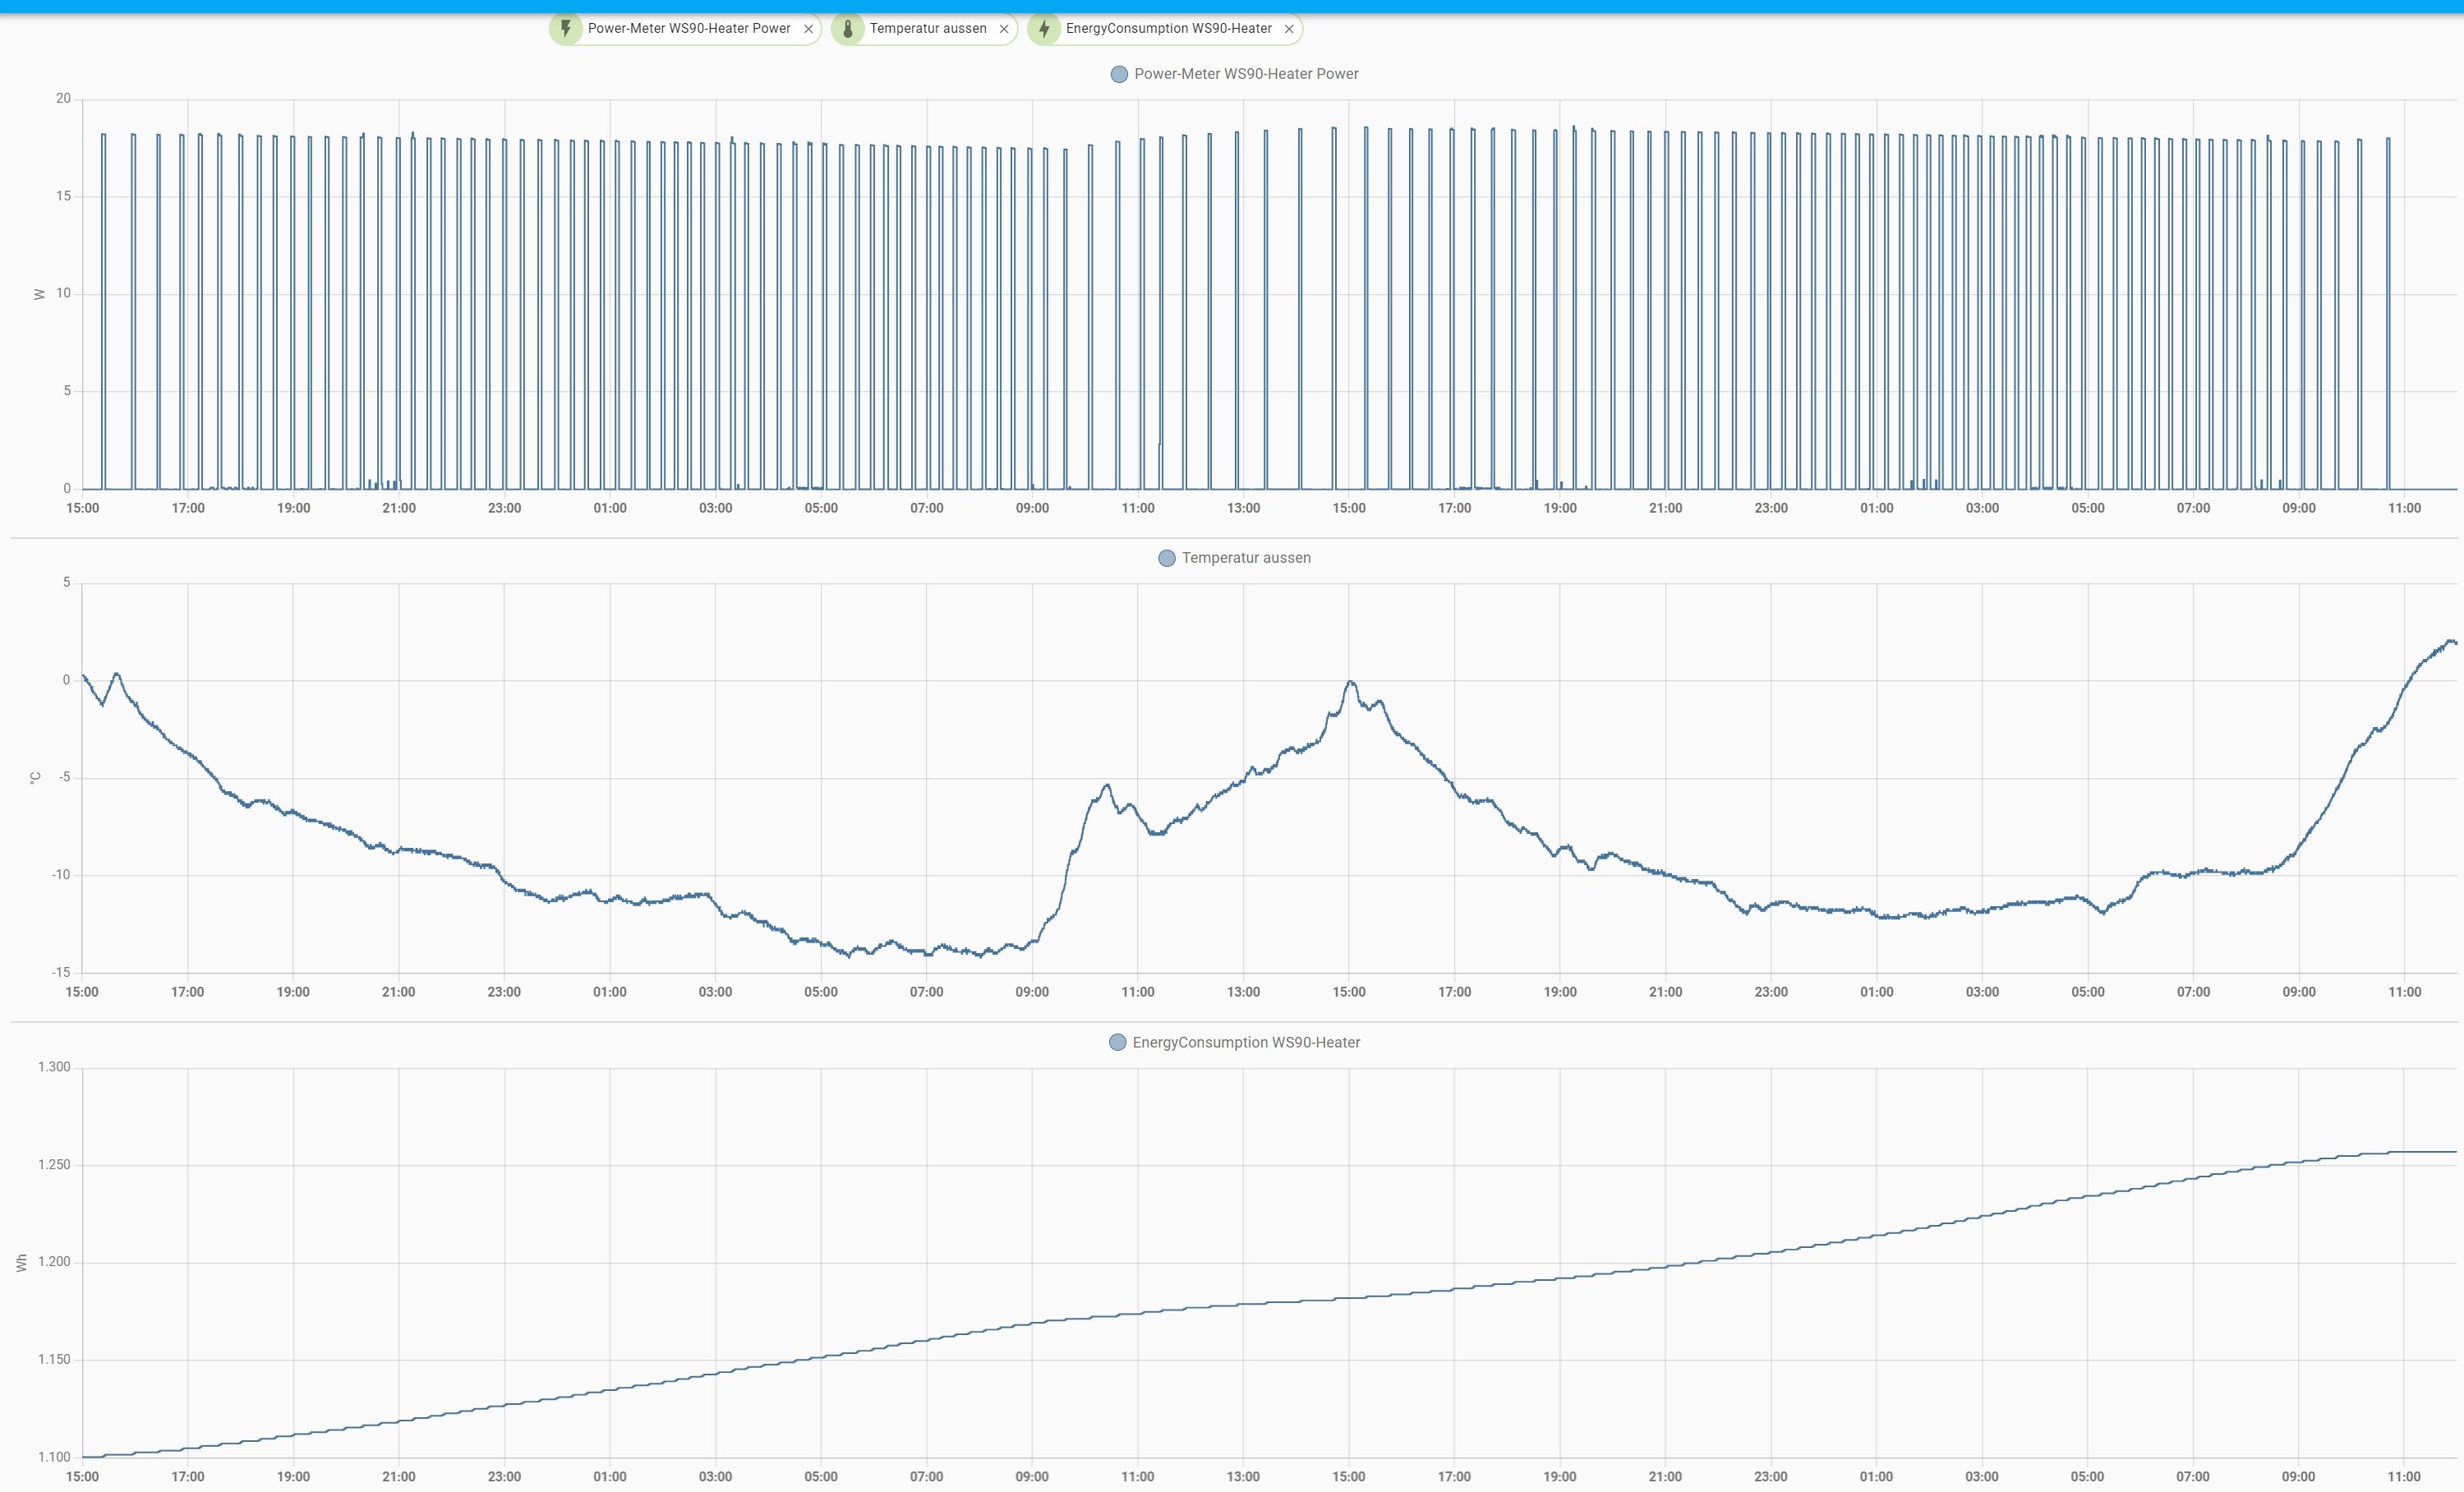This screenshot has width=2464, height=1492.
Task: Click the EnergyConsumption WS90-Heater chip label
Action: (x=1168, y=28)
